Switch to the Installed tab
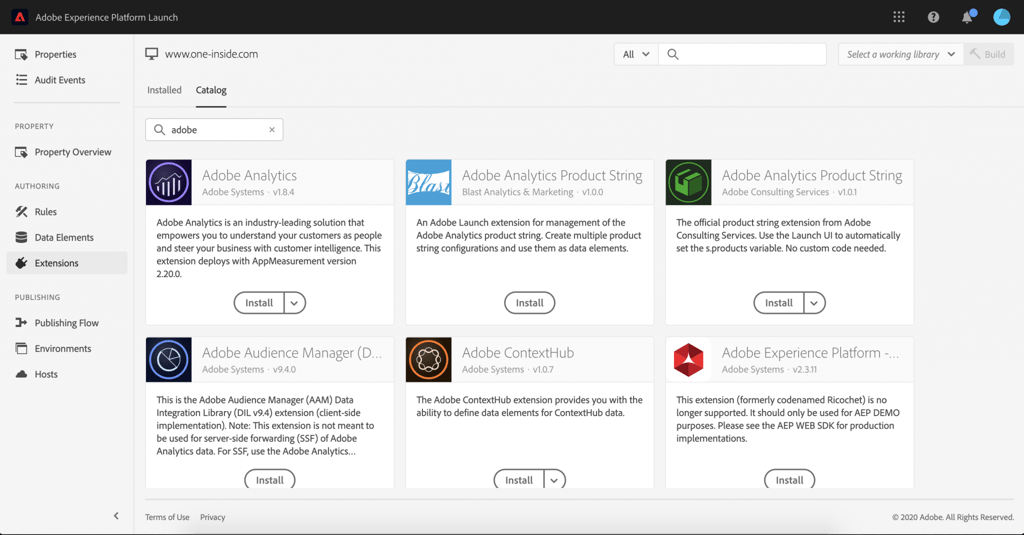This screenshot has width=1024, height=535. pyautogui.click(x=164, y=90)
